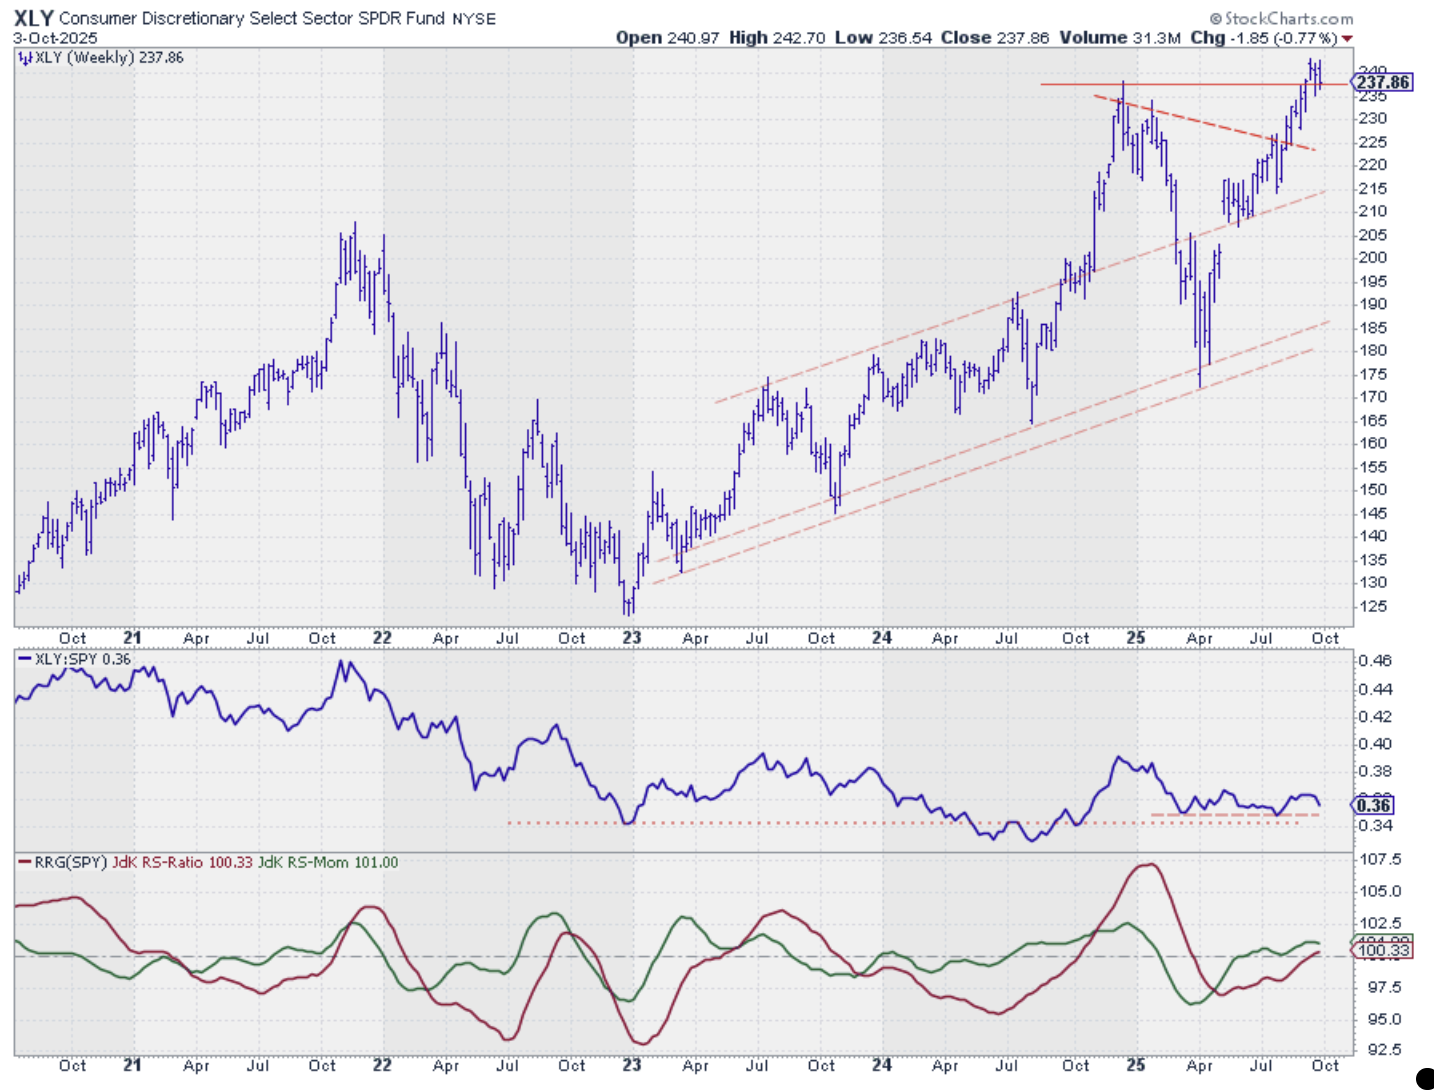The height and width of the screenshot is (1092, 1434).
Task: Select the JdK RS-Mom legend label
Action: tap(328, 862)
